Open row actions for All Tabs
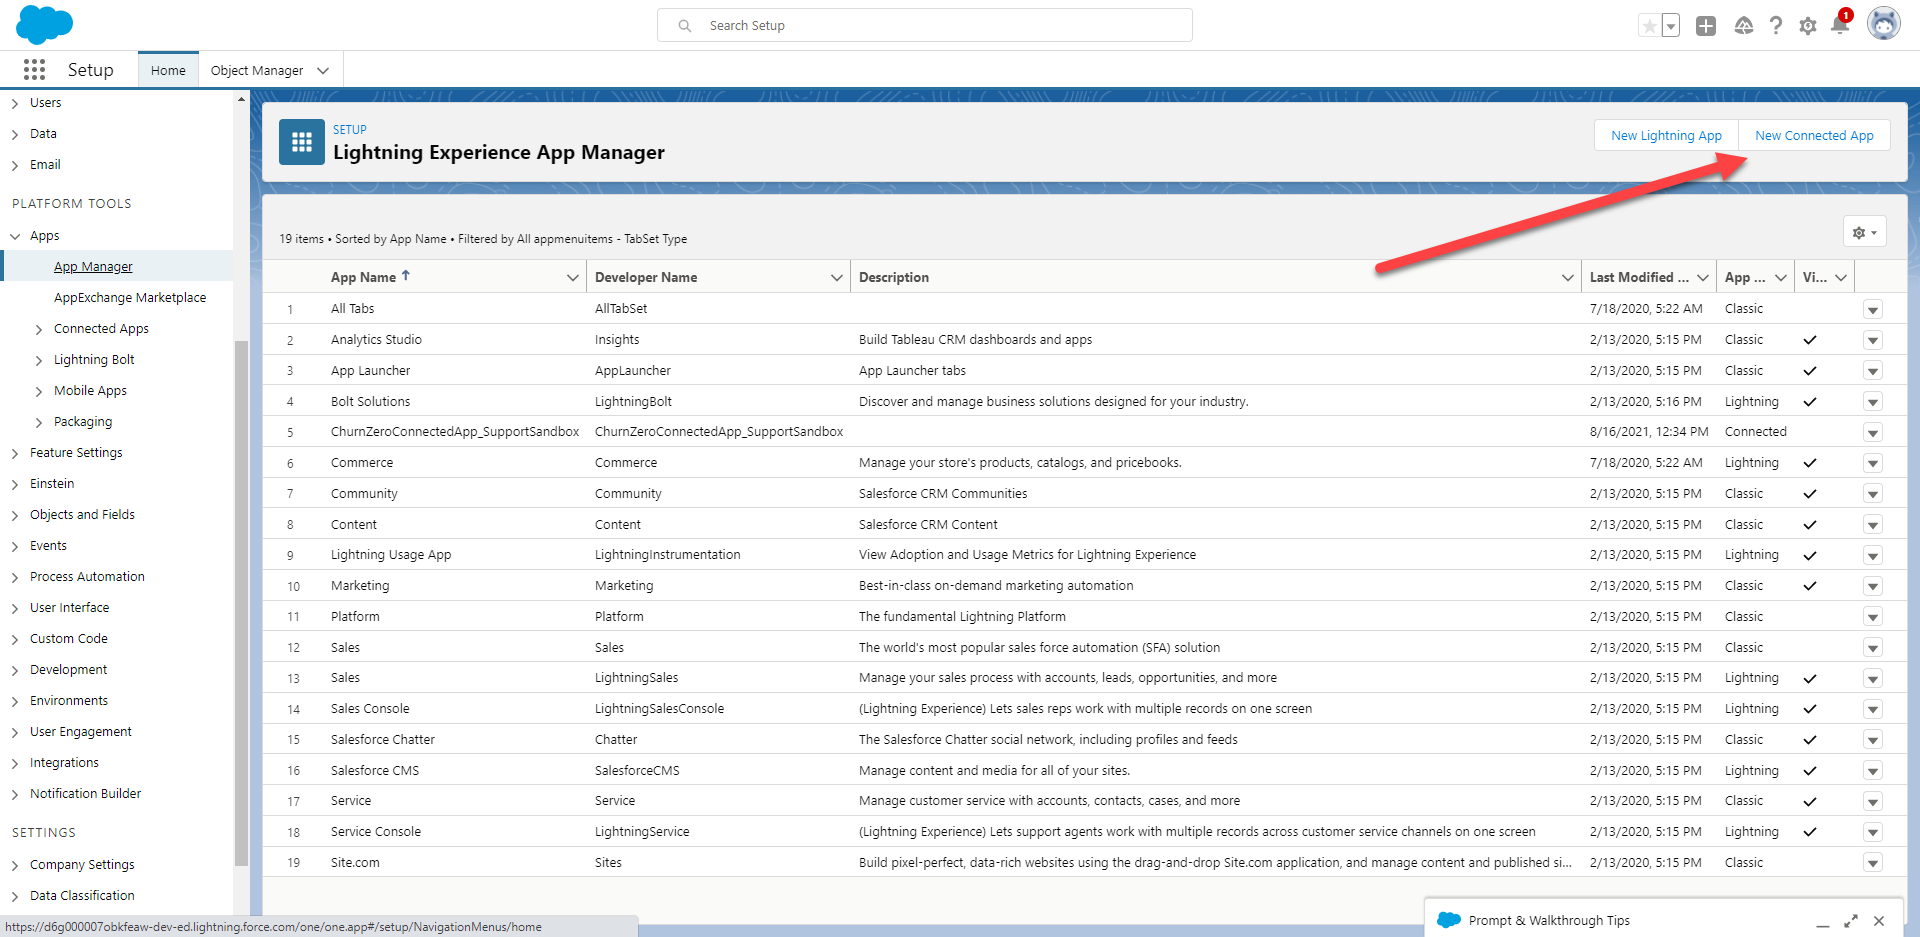The image size is (1920, 937). 1873,310
